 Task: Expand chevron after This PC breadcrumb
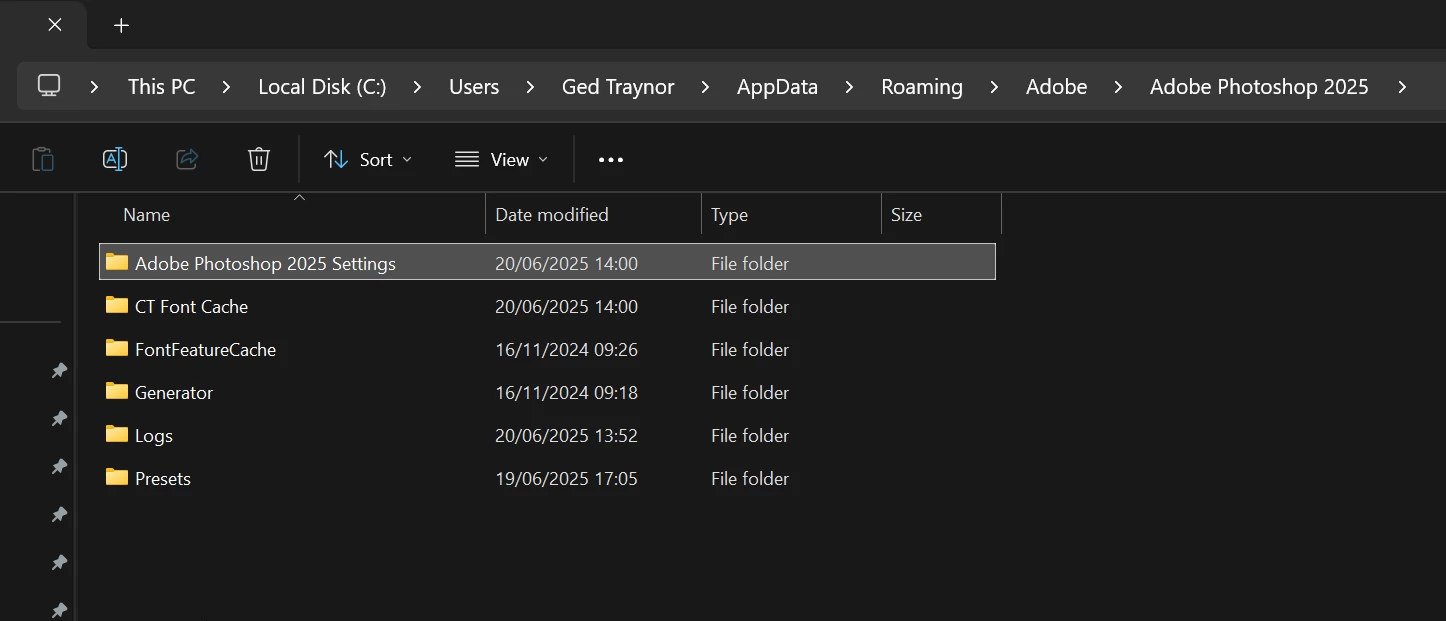pos(227,87)
